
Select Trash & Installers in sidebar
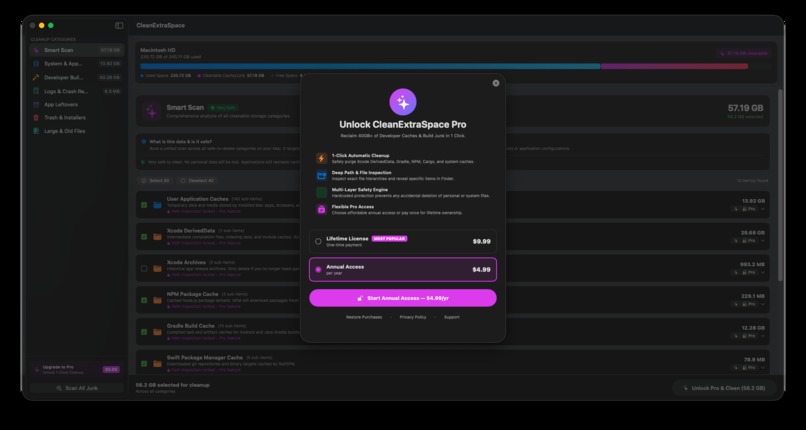(77, 118)
